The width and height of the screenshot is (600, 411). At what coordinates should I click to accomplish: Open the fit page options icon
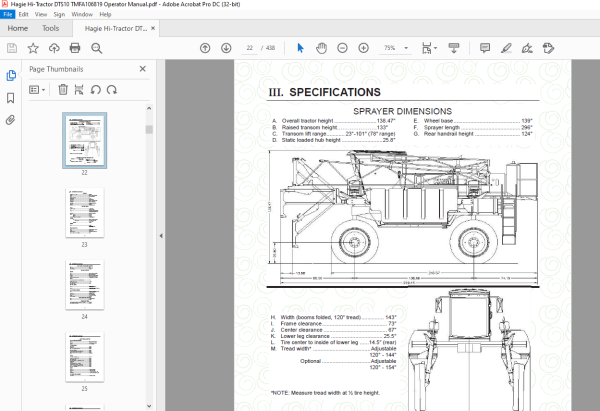427,48
